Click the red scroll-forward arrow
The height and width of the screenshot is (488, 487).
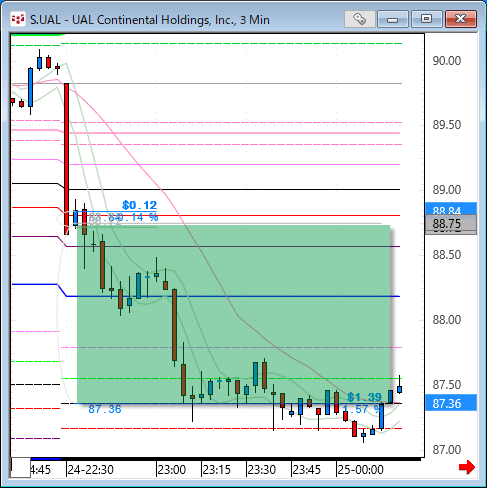[x=467, y=467]
